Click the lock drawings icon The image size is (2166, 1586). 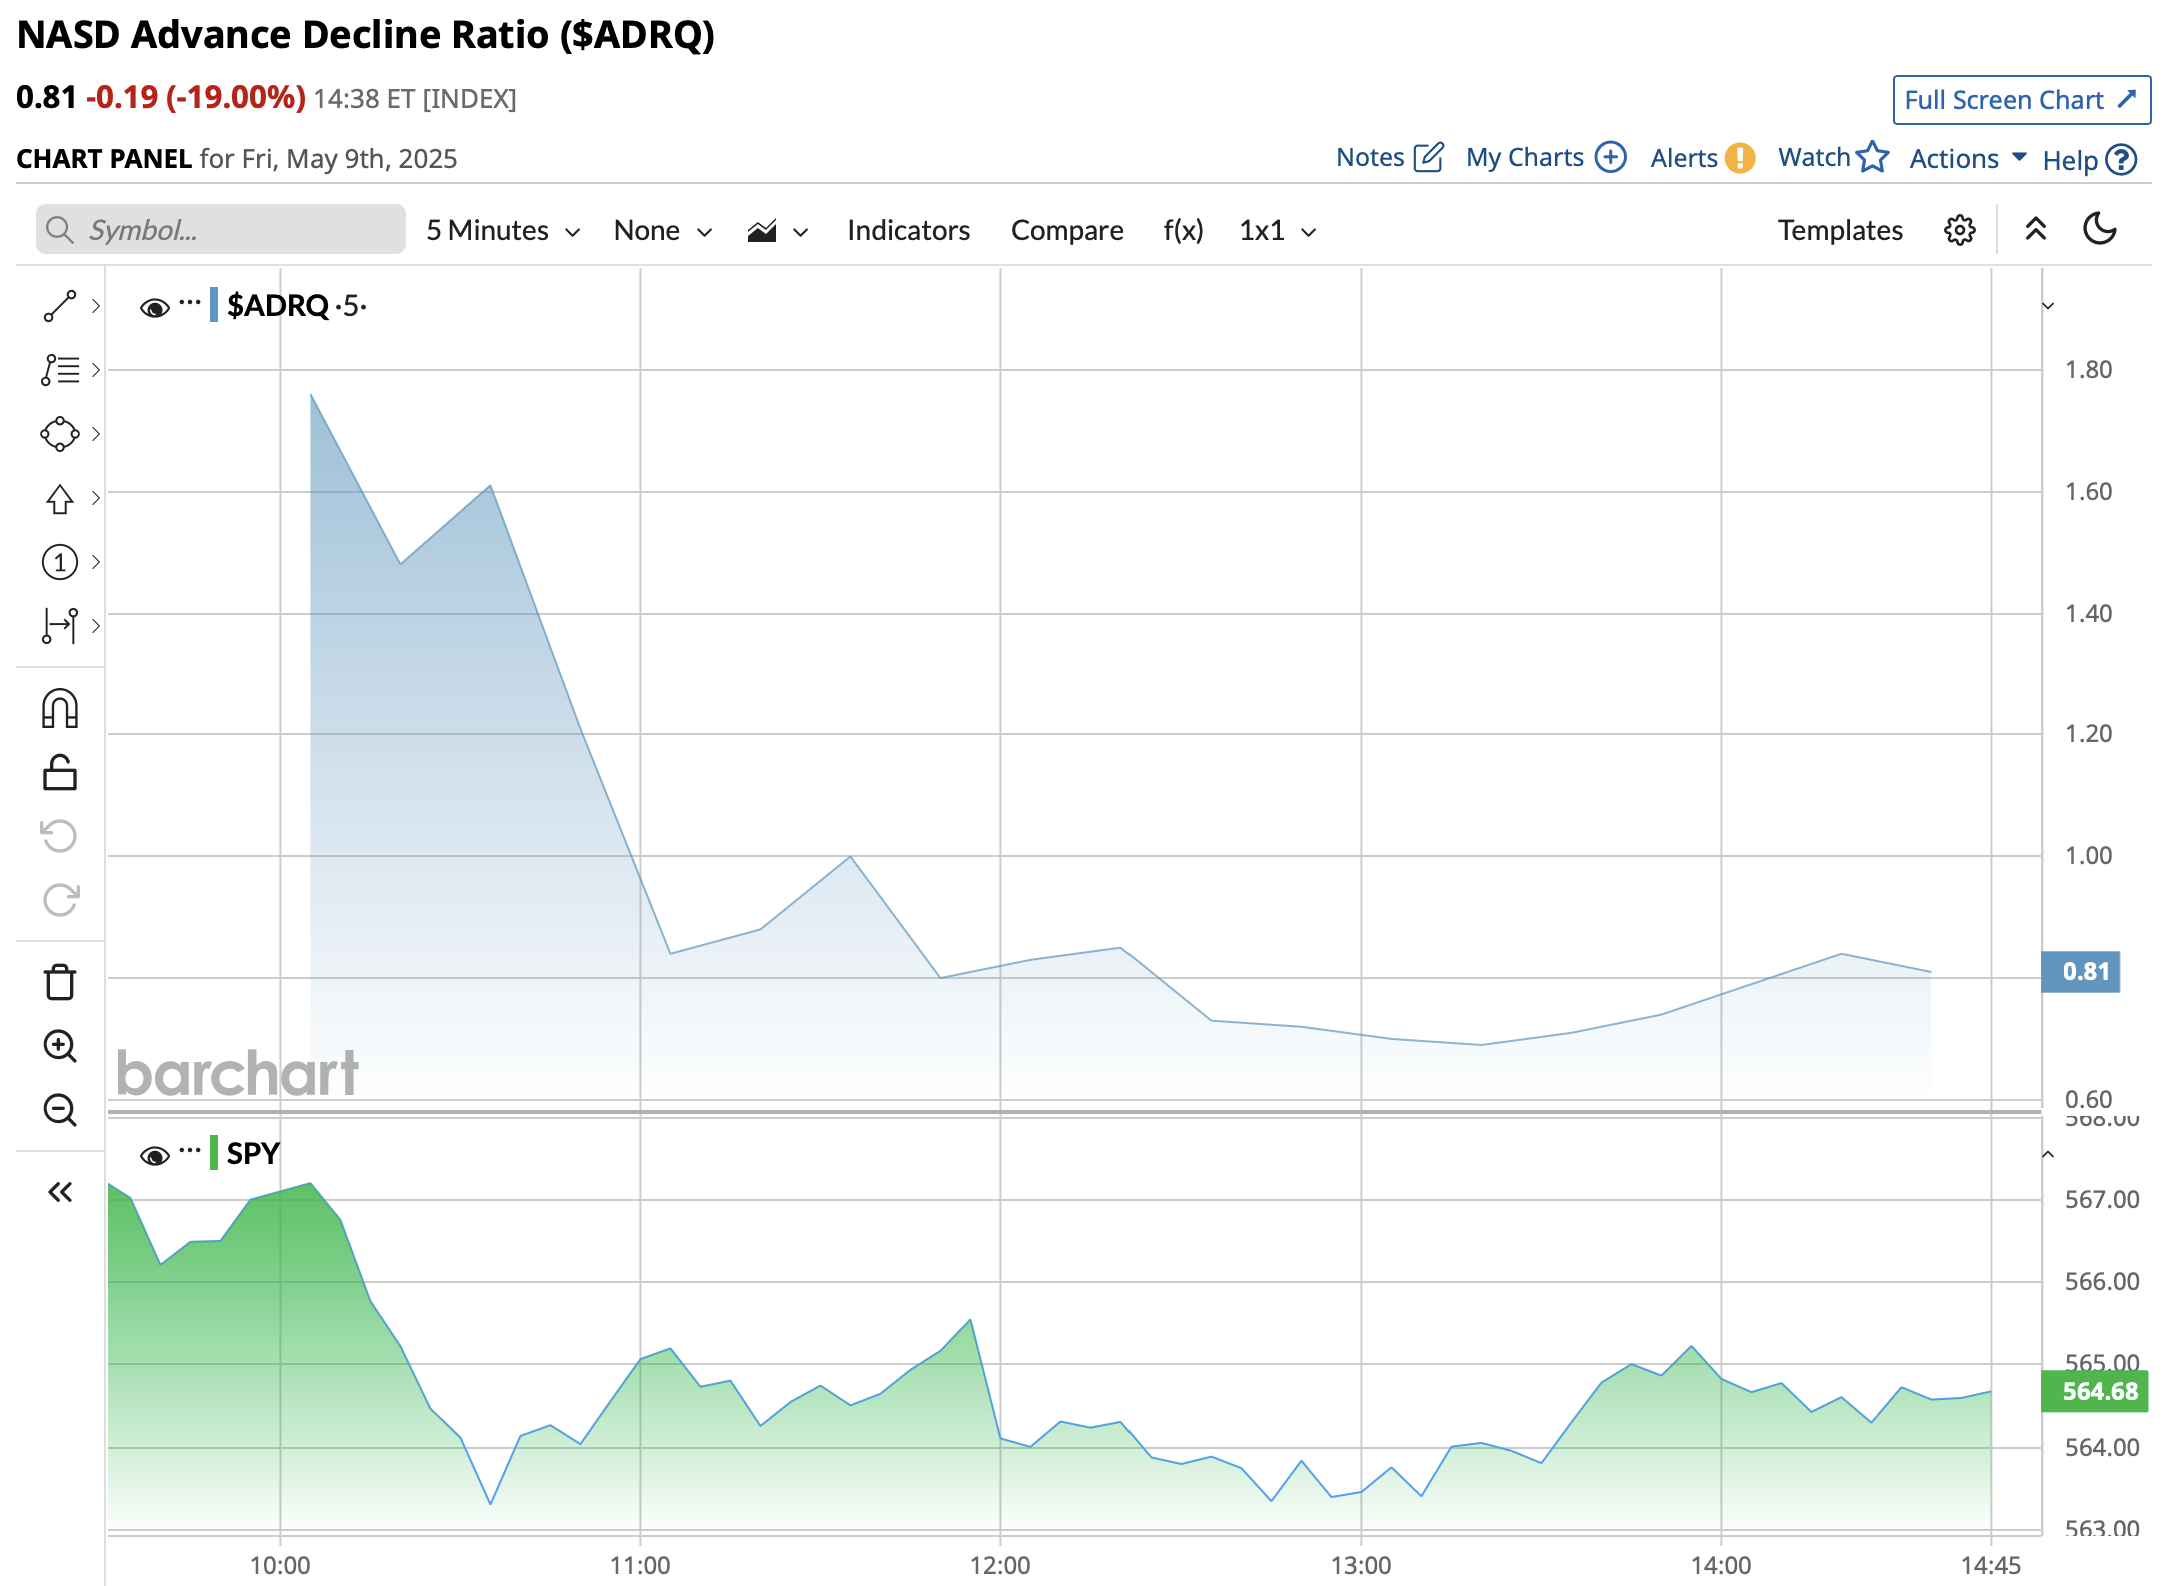pyautogui.click(x=59, y=773)
